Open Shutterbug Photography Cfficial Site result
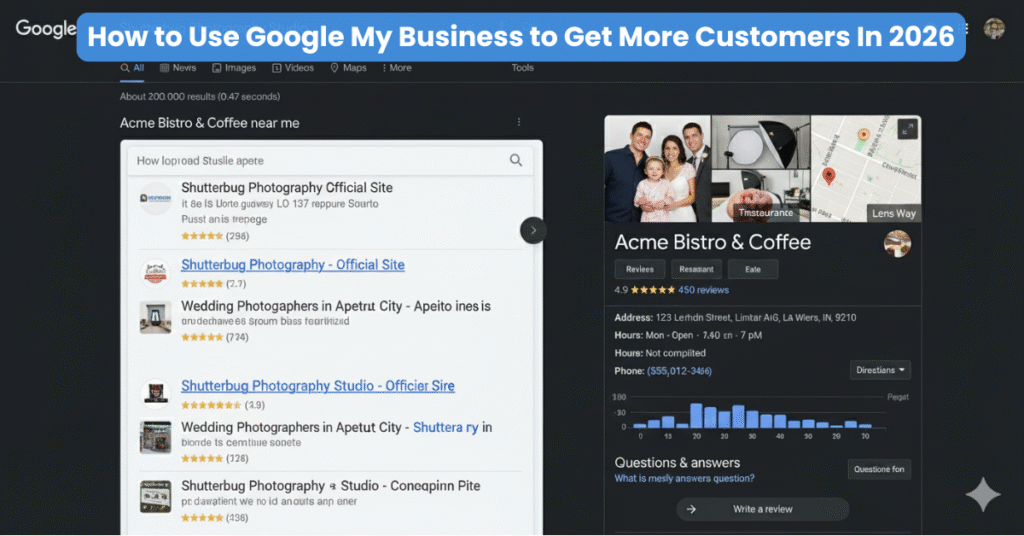The image size is (1024, 536). (x=287, y=188)
